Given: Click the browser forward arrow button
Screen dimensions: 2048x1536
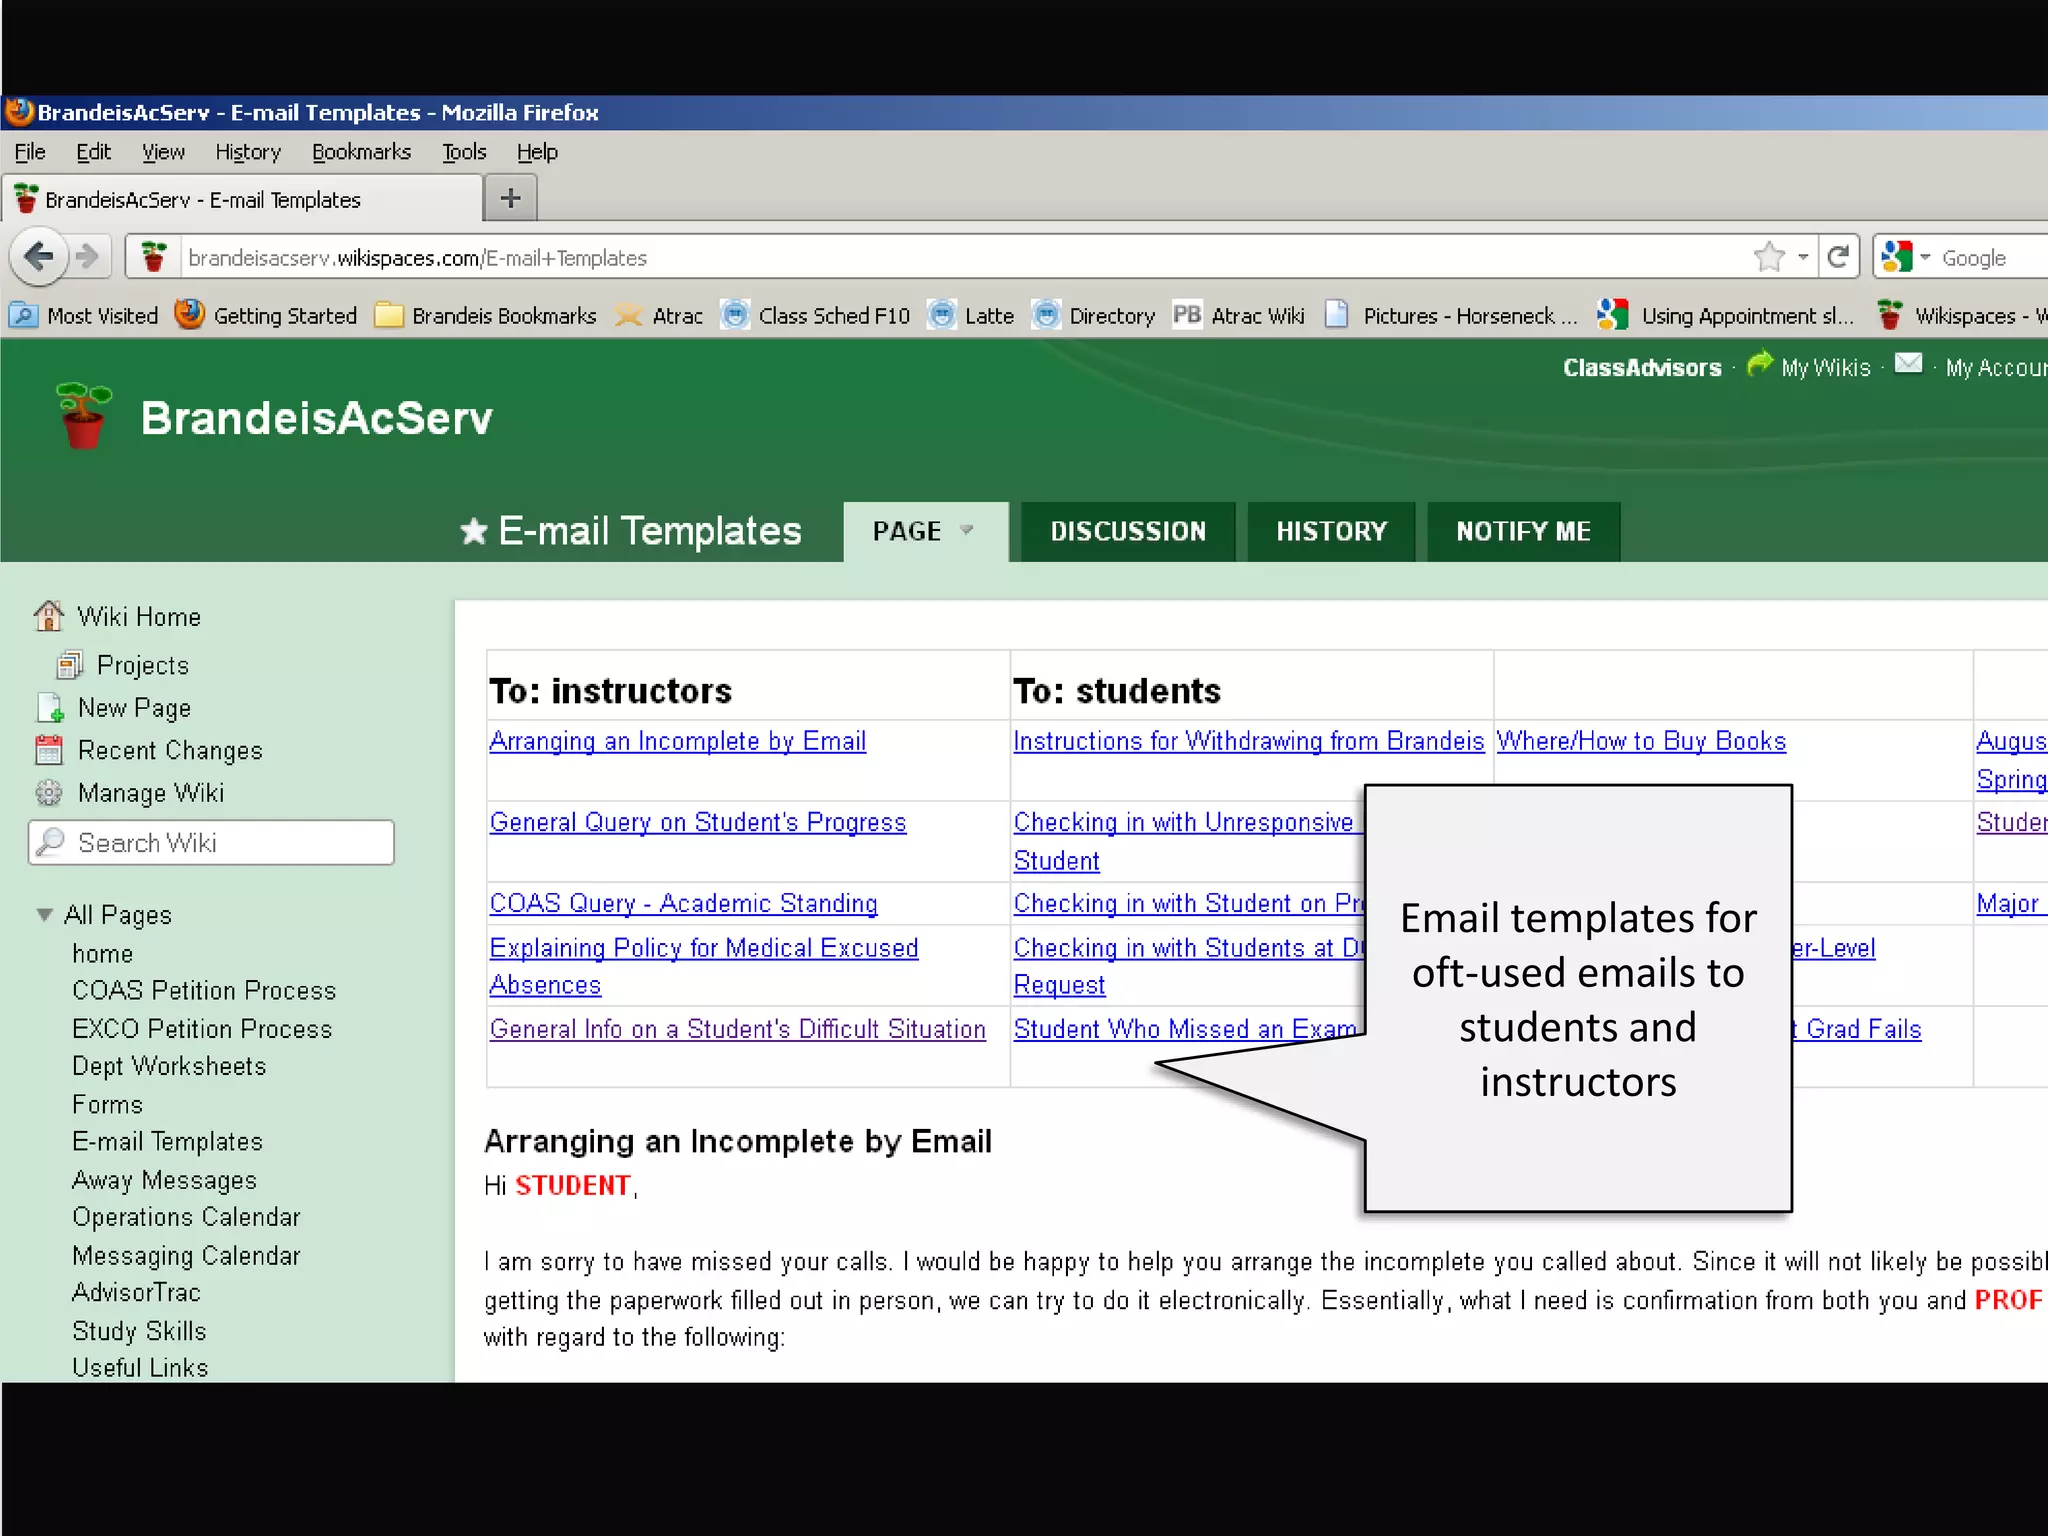Looking at the screenshot, I should pyautogui.click(x=88, y=257).
